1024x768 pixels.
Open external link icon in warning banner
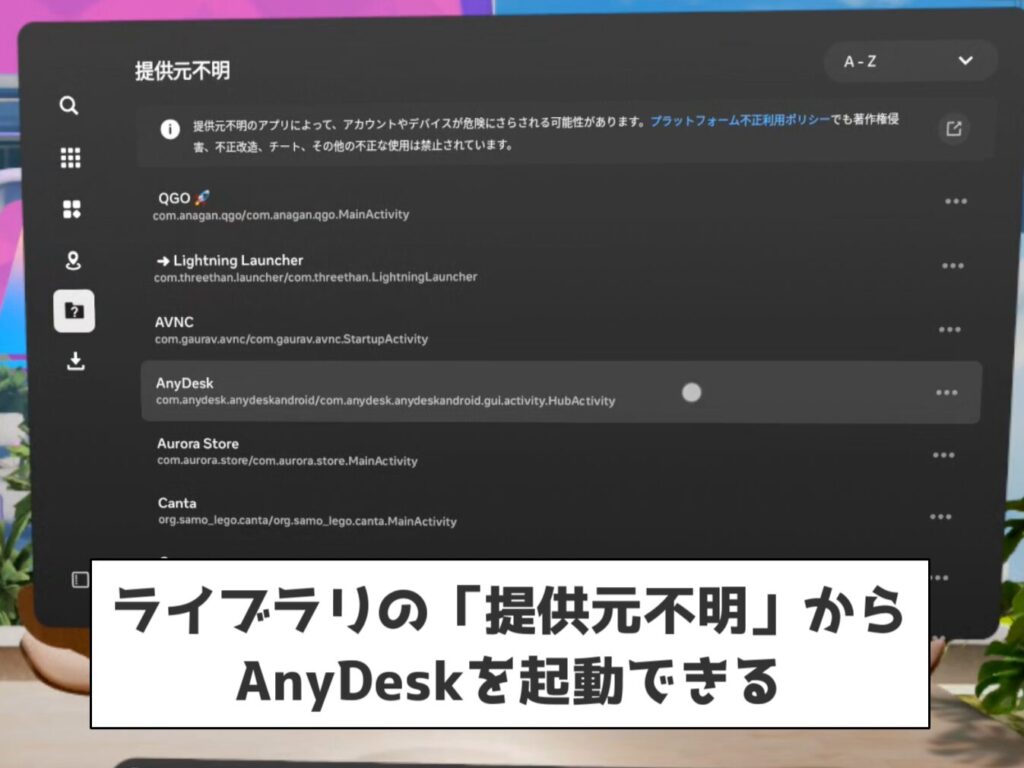[x=954, y=128]
